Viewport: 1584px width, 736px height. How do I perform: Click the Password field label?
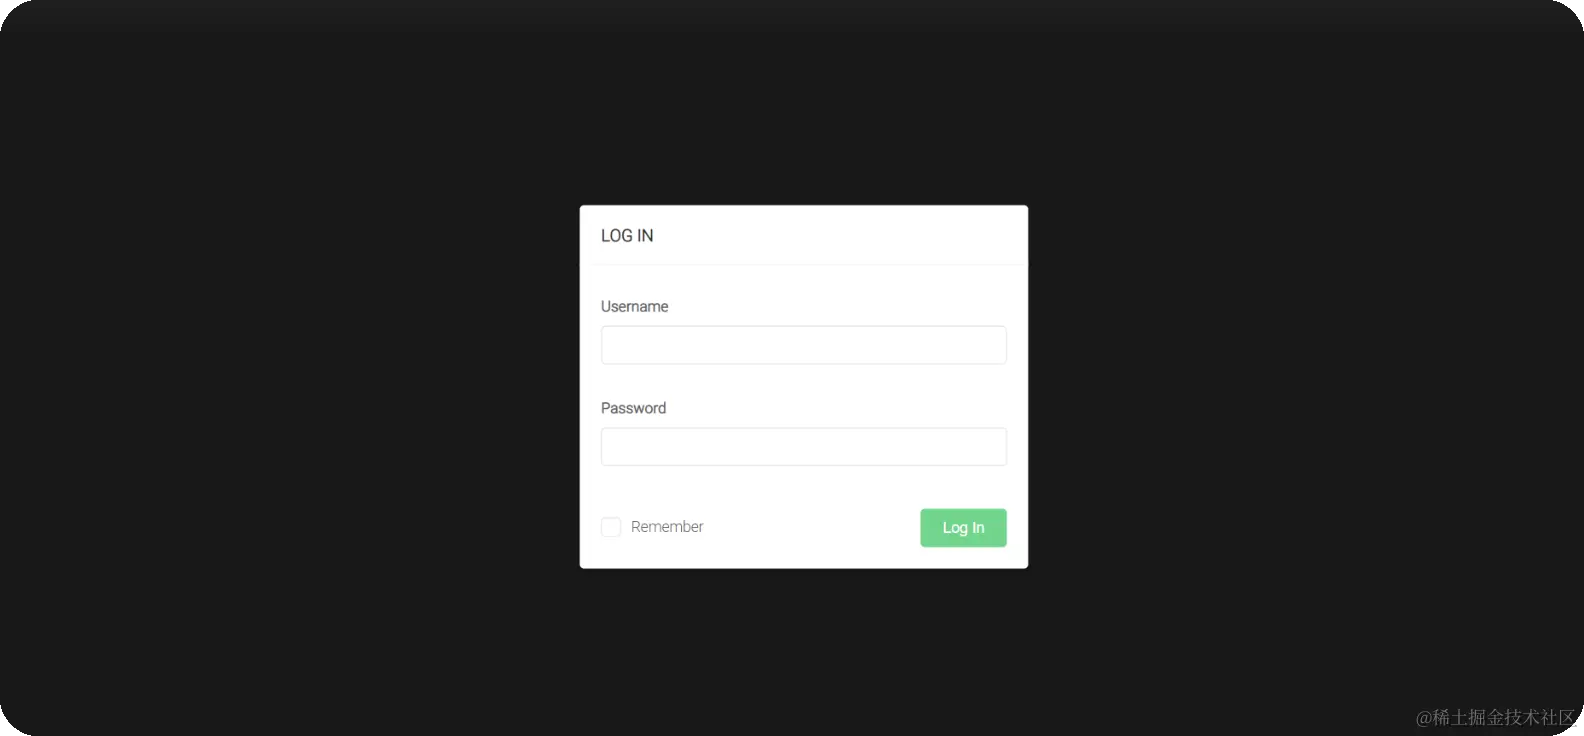[633, 408]
